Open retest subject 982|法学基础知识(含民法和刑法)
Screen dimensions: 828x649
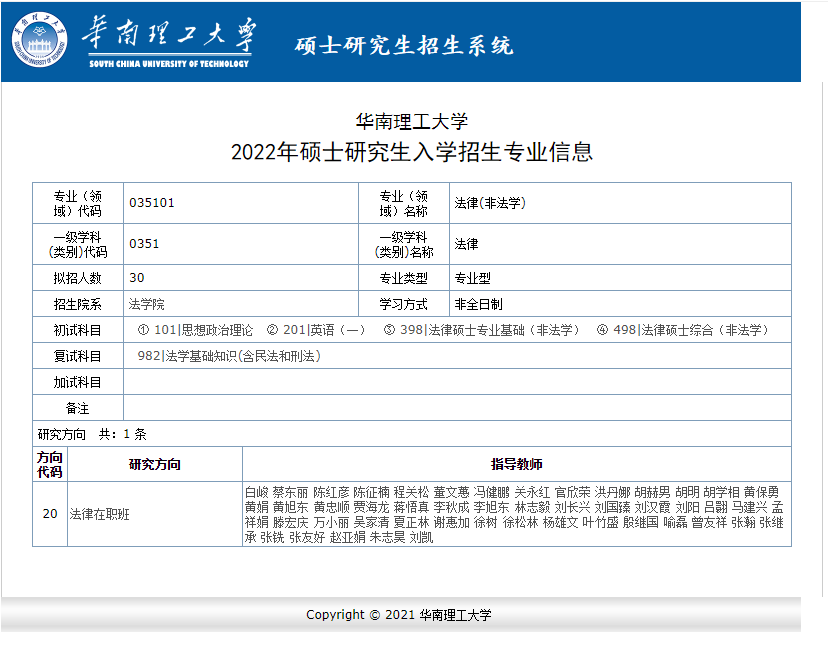click(x=229, y=356)
